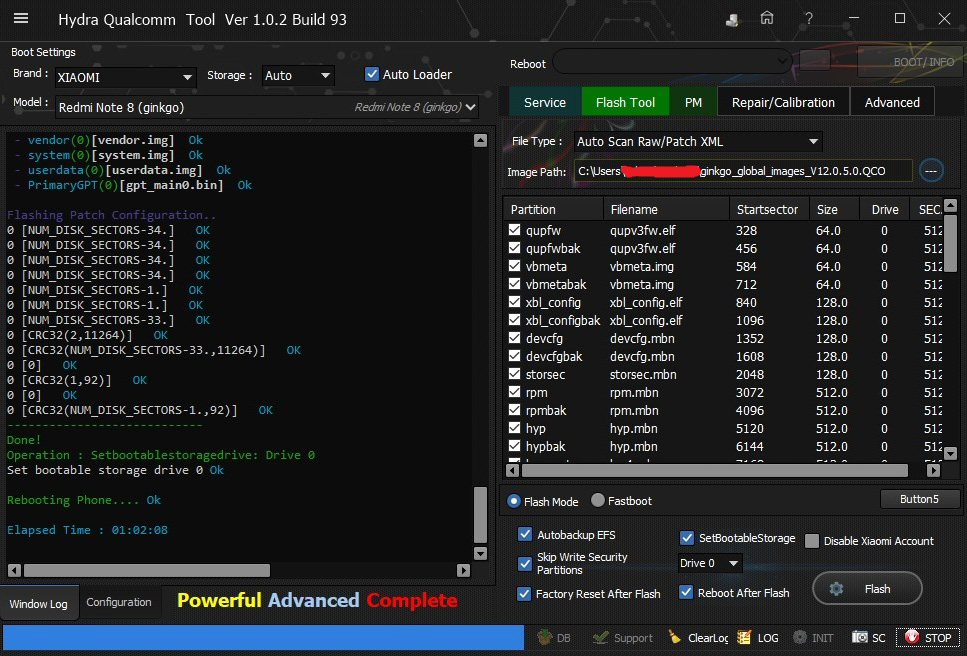Click the home icon in title bar
Image resolution: width=967 pixels, height=656 pixels.
767,18
